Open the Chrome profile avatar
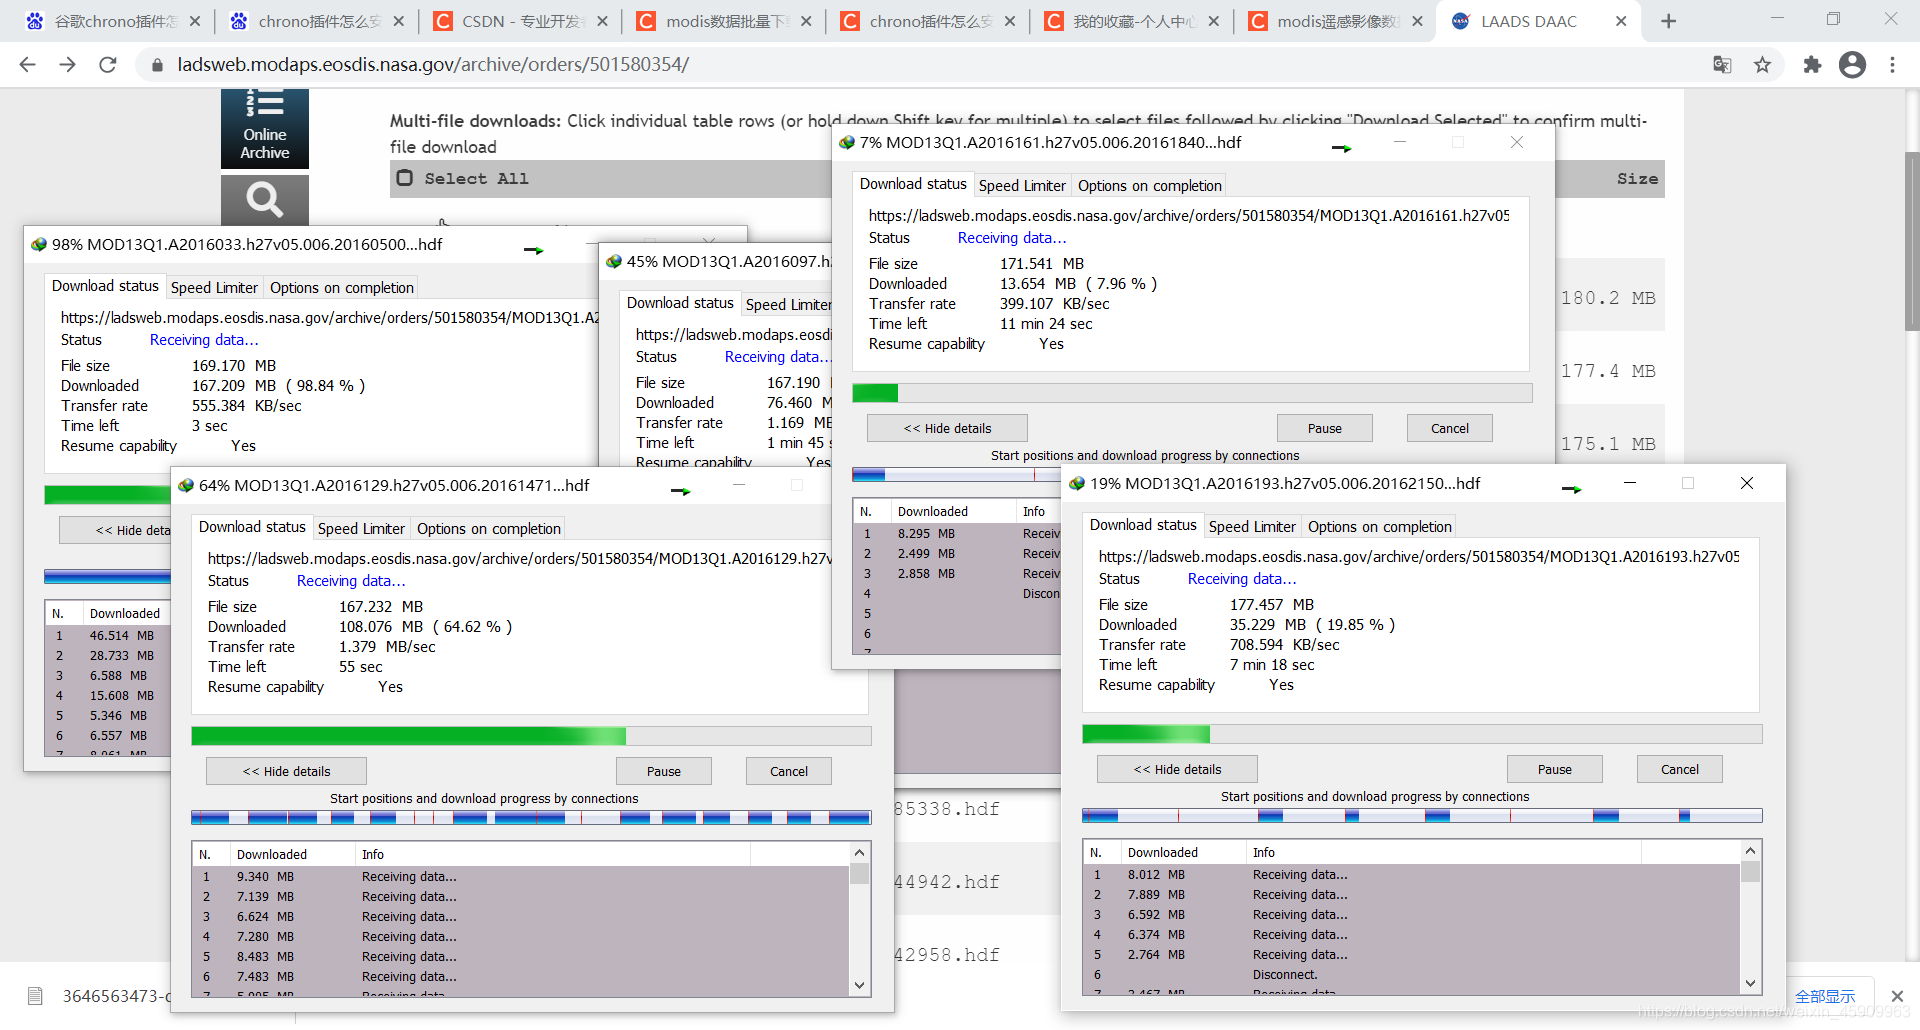1920x1030 pixels. tap(1853, 65)
